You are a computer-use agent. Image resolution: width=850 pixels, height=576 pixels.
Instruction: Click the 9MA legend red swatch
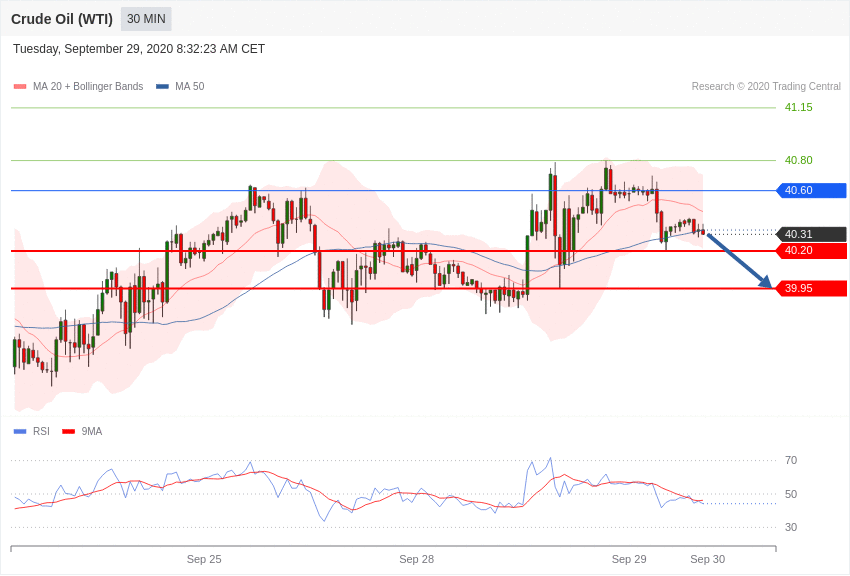(x=68, y=431)
